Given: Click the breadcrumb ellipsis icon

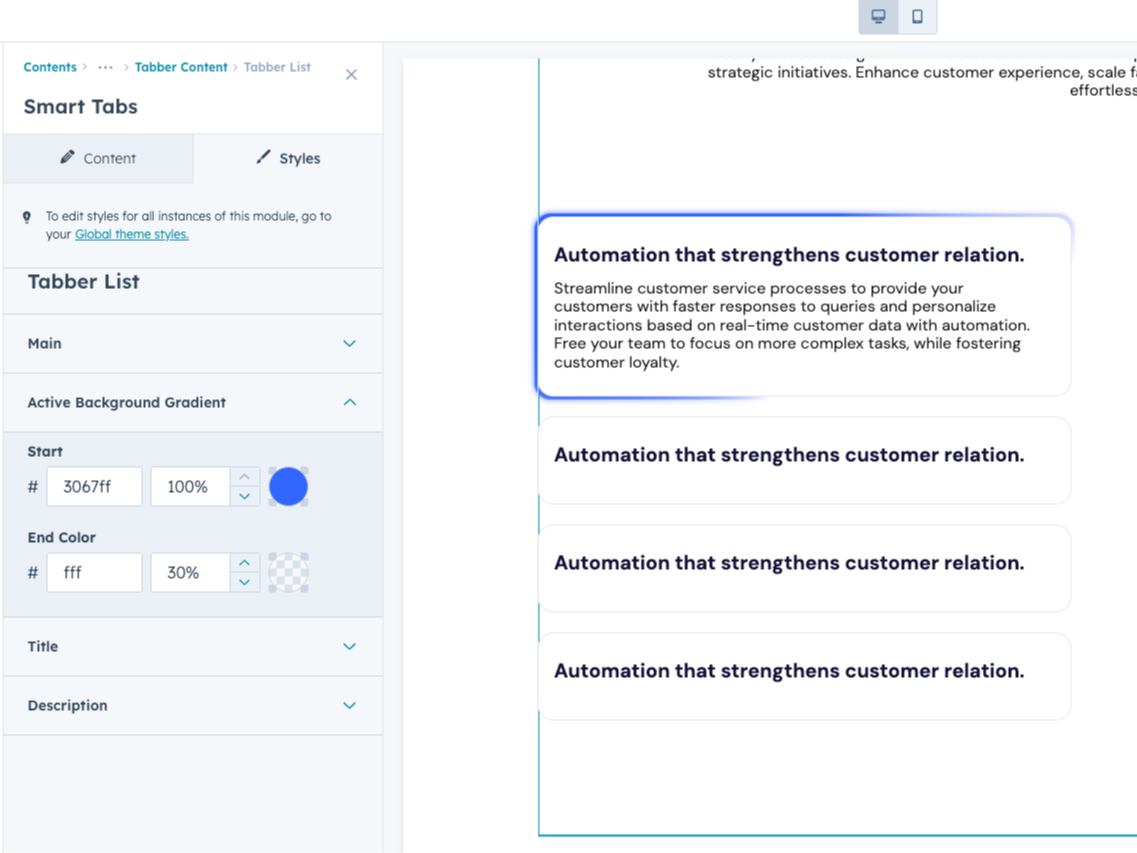Looking at the screenshot, I should click(105, 67).
